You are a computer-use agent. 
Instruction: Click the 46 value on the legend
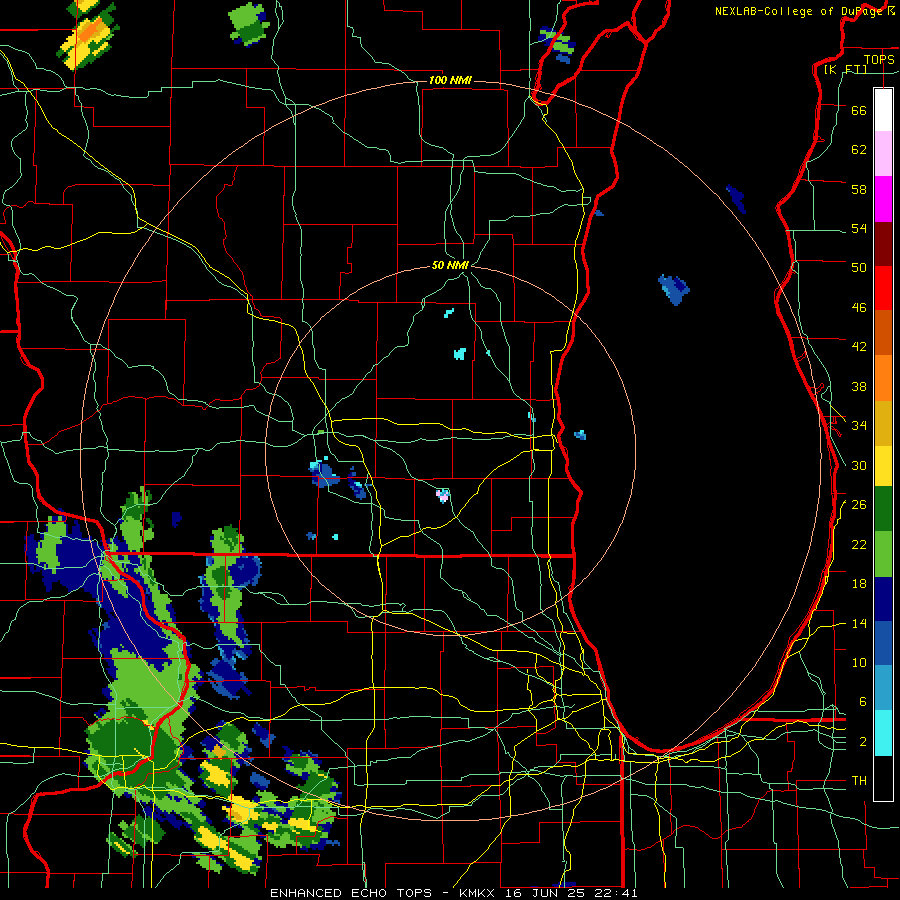[859, 308]
